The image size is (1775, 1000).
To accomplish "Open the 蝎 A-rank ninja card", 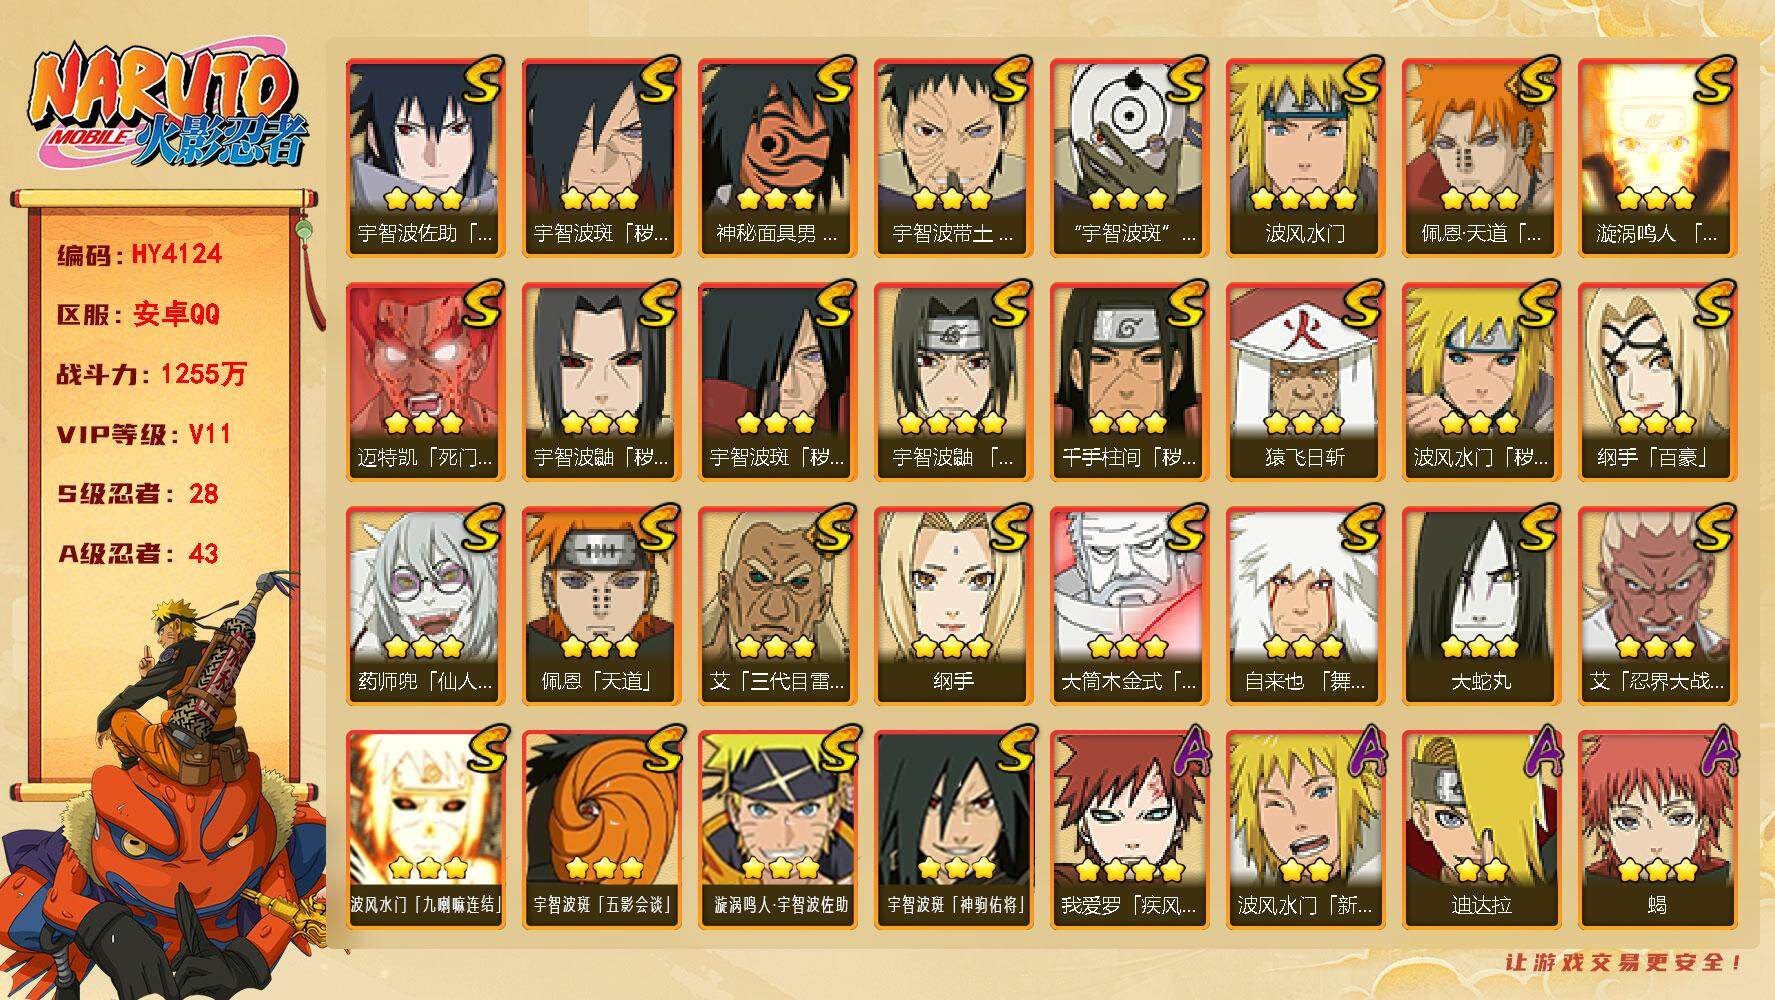I will [x=1657, y=830].
